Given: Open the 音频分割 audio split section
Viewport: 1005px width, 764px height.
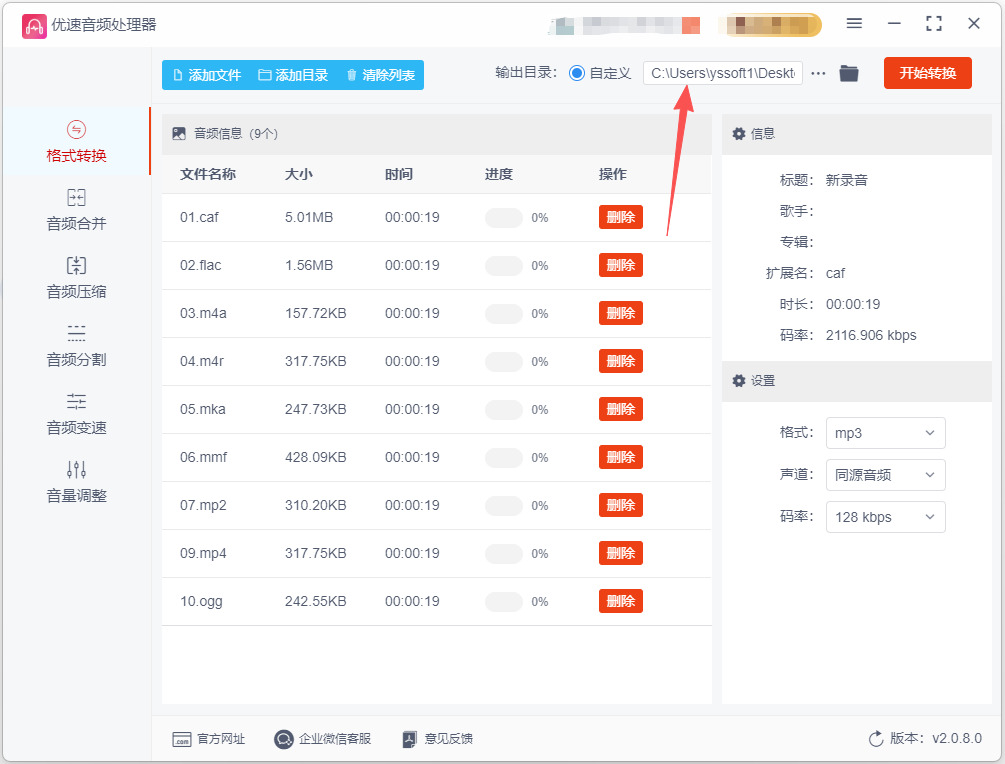Looking at the screenshot, I should (x=76, y=345).
